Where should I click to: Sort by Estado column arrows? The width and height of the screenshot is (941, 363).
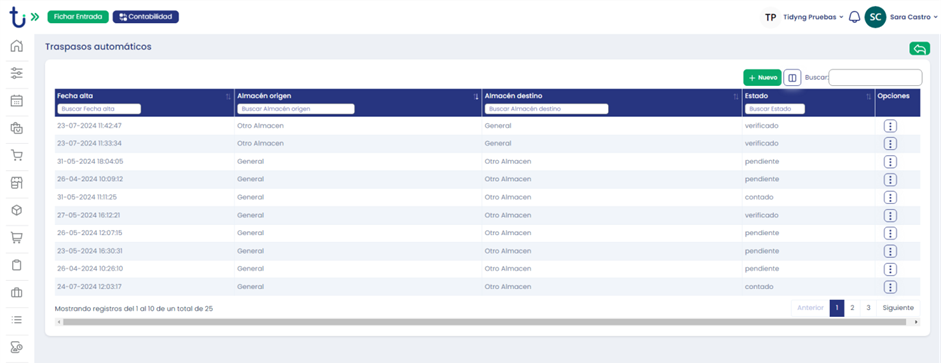tap(868, 97)
